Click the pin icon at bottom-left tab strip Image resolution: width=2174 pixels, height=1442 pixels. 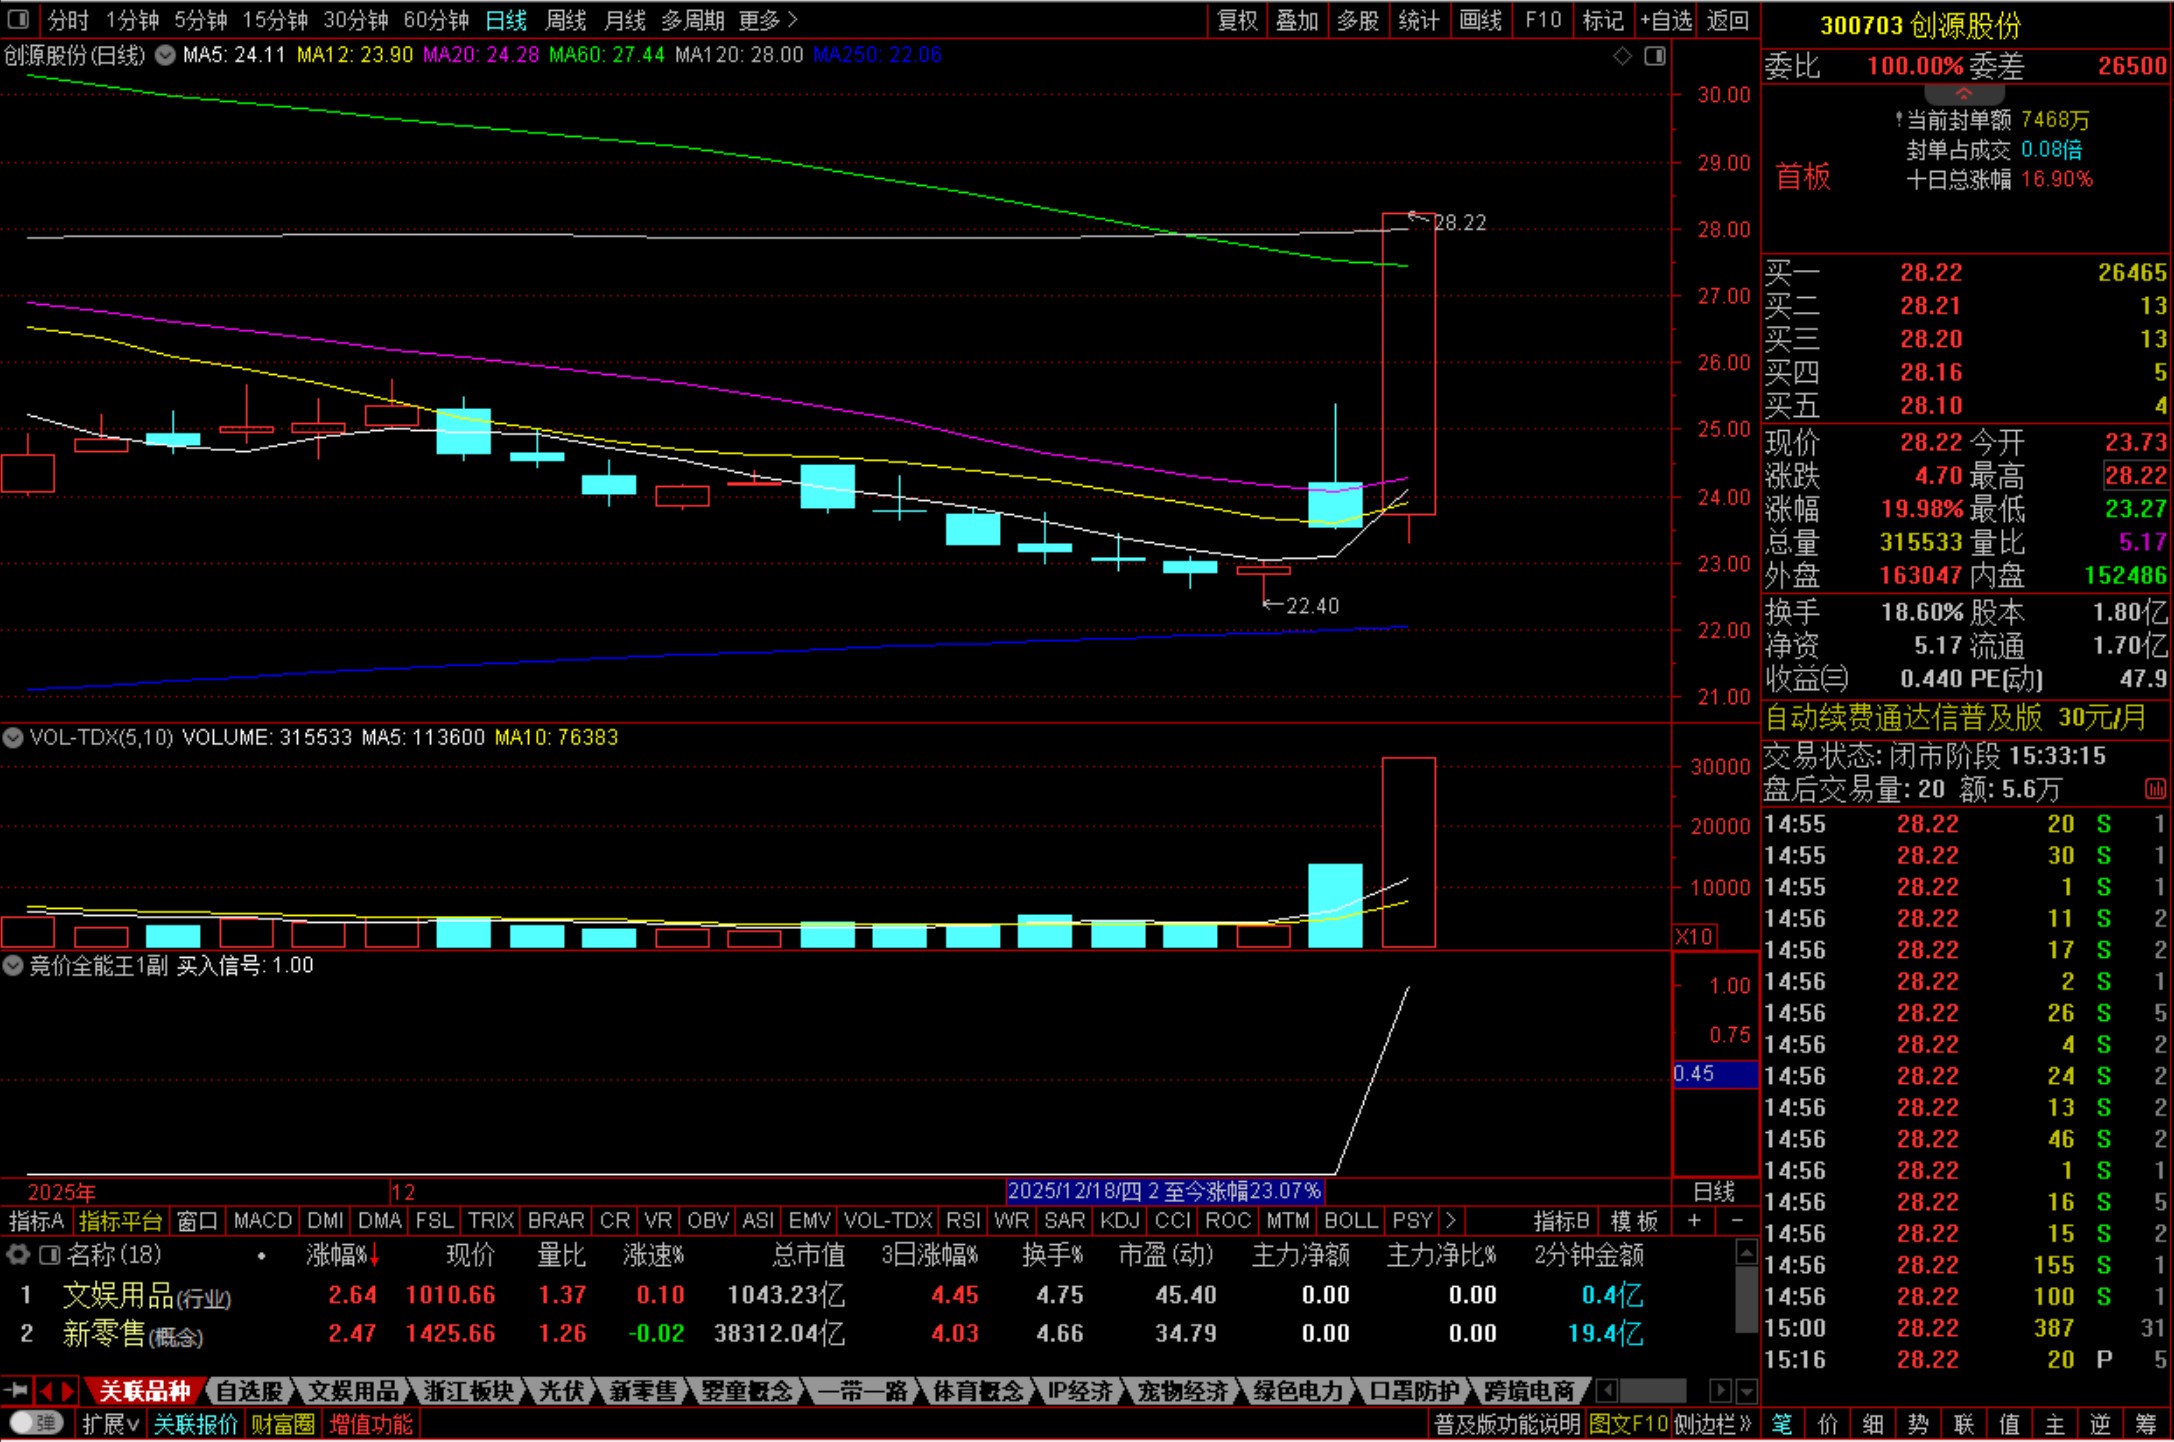tap(15, 1391)
